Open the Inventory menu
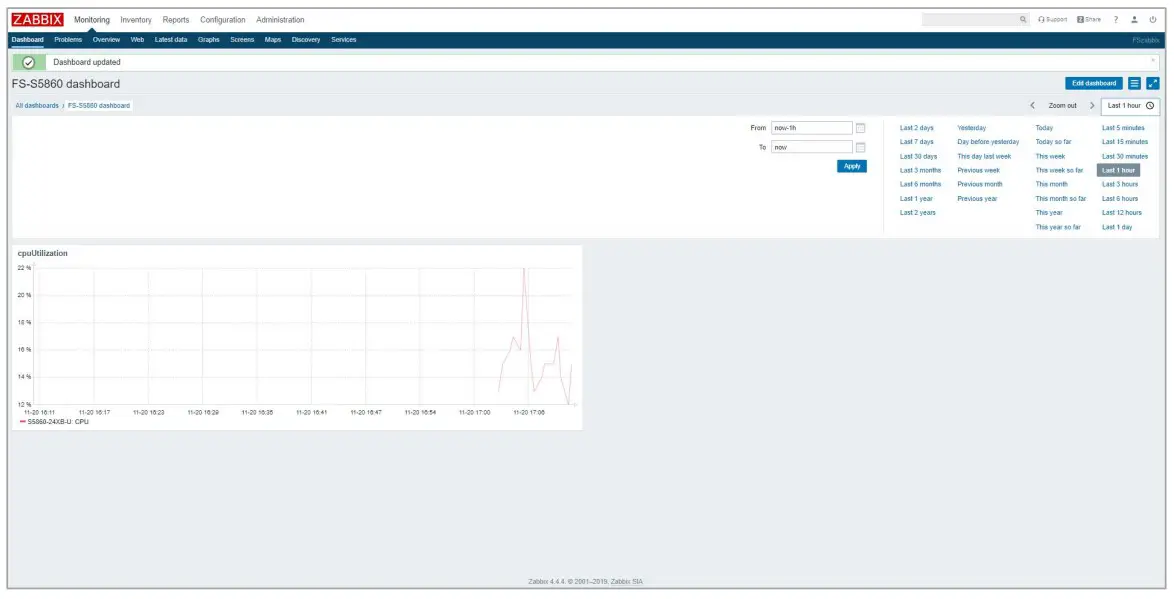Screen dimensions: 1174x599 point(136,19)
